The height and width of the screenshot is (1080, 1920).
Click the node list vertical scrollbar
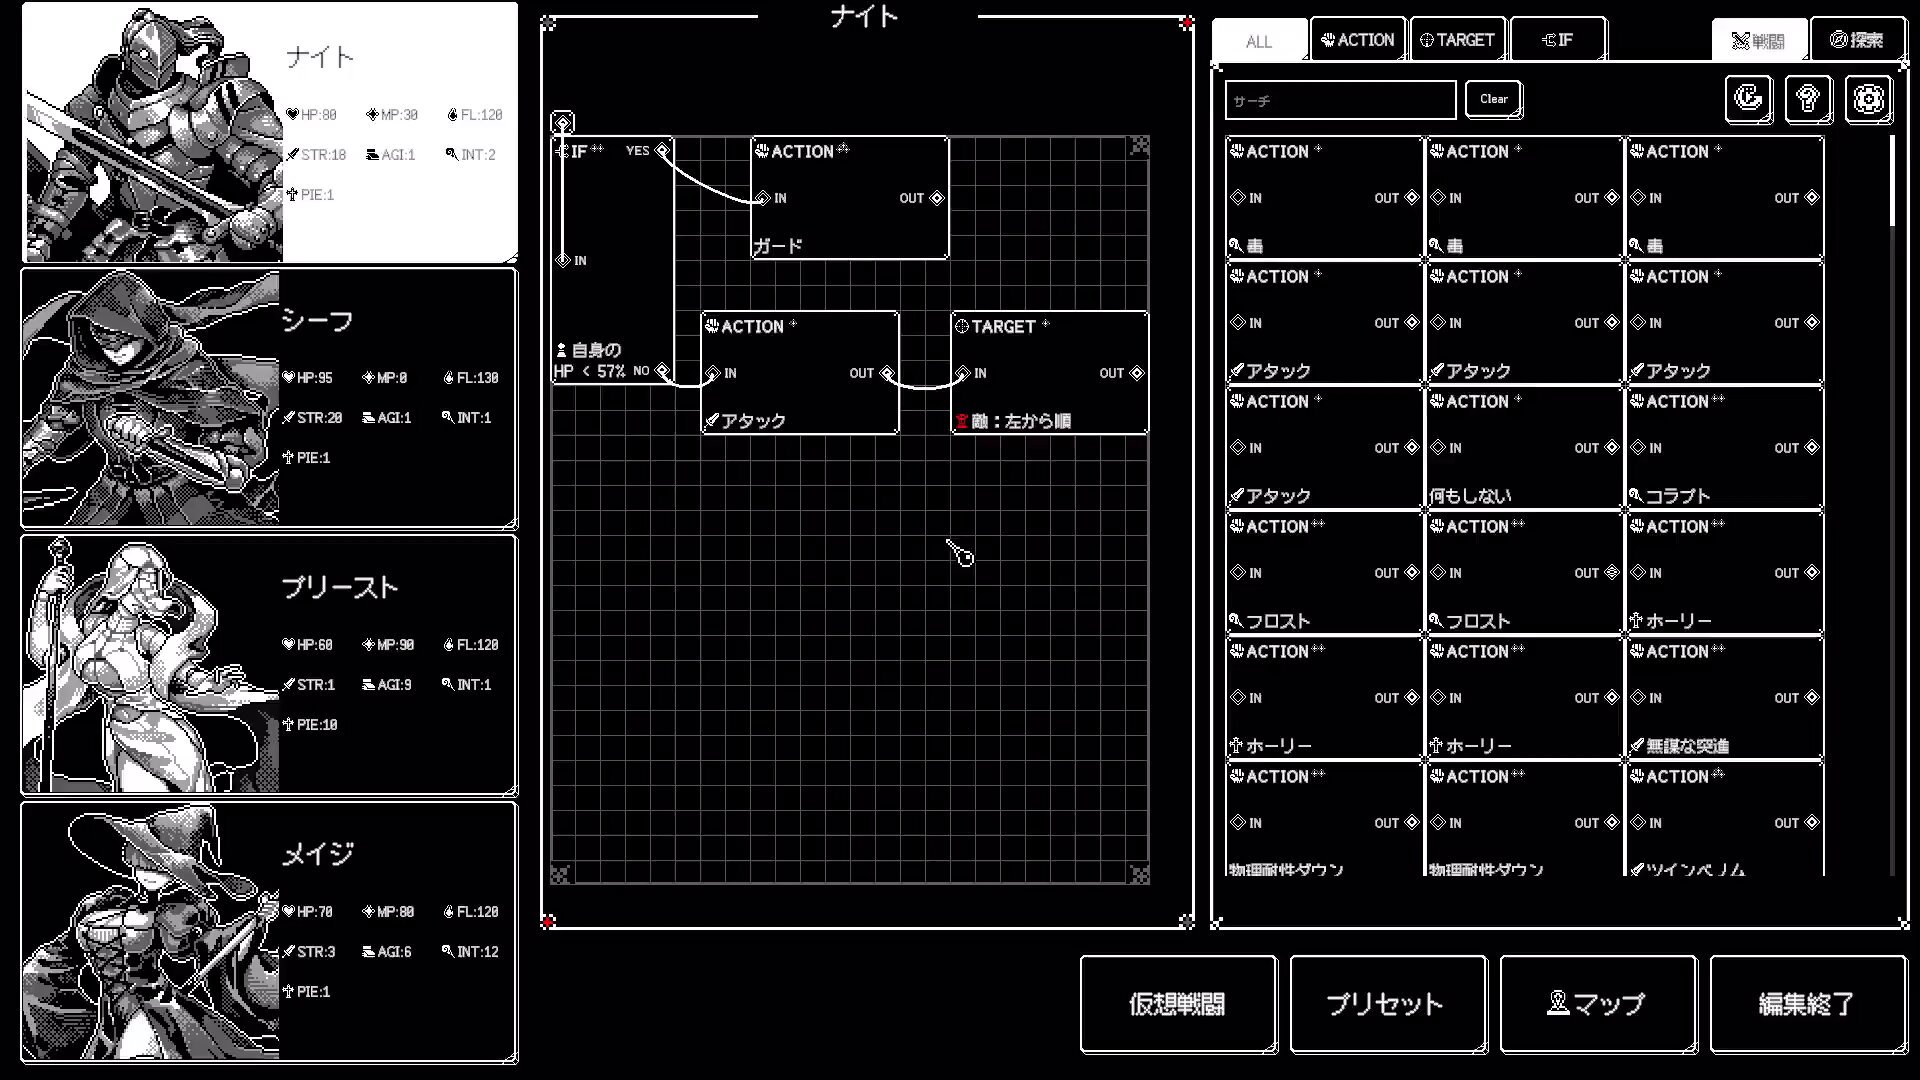1892,181
